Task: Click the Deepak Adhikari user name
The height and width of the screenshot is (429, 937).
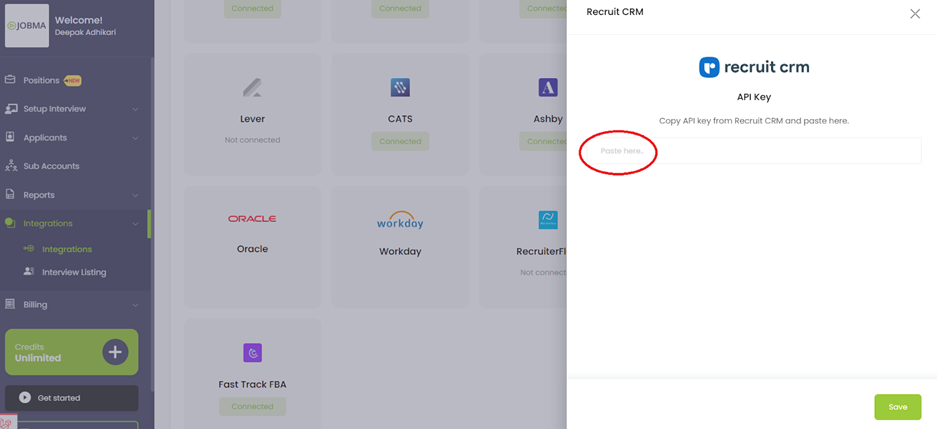Action: click(85, 32)
